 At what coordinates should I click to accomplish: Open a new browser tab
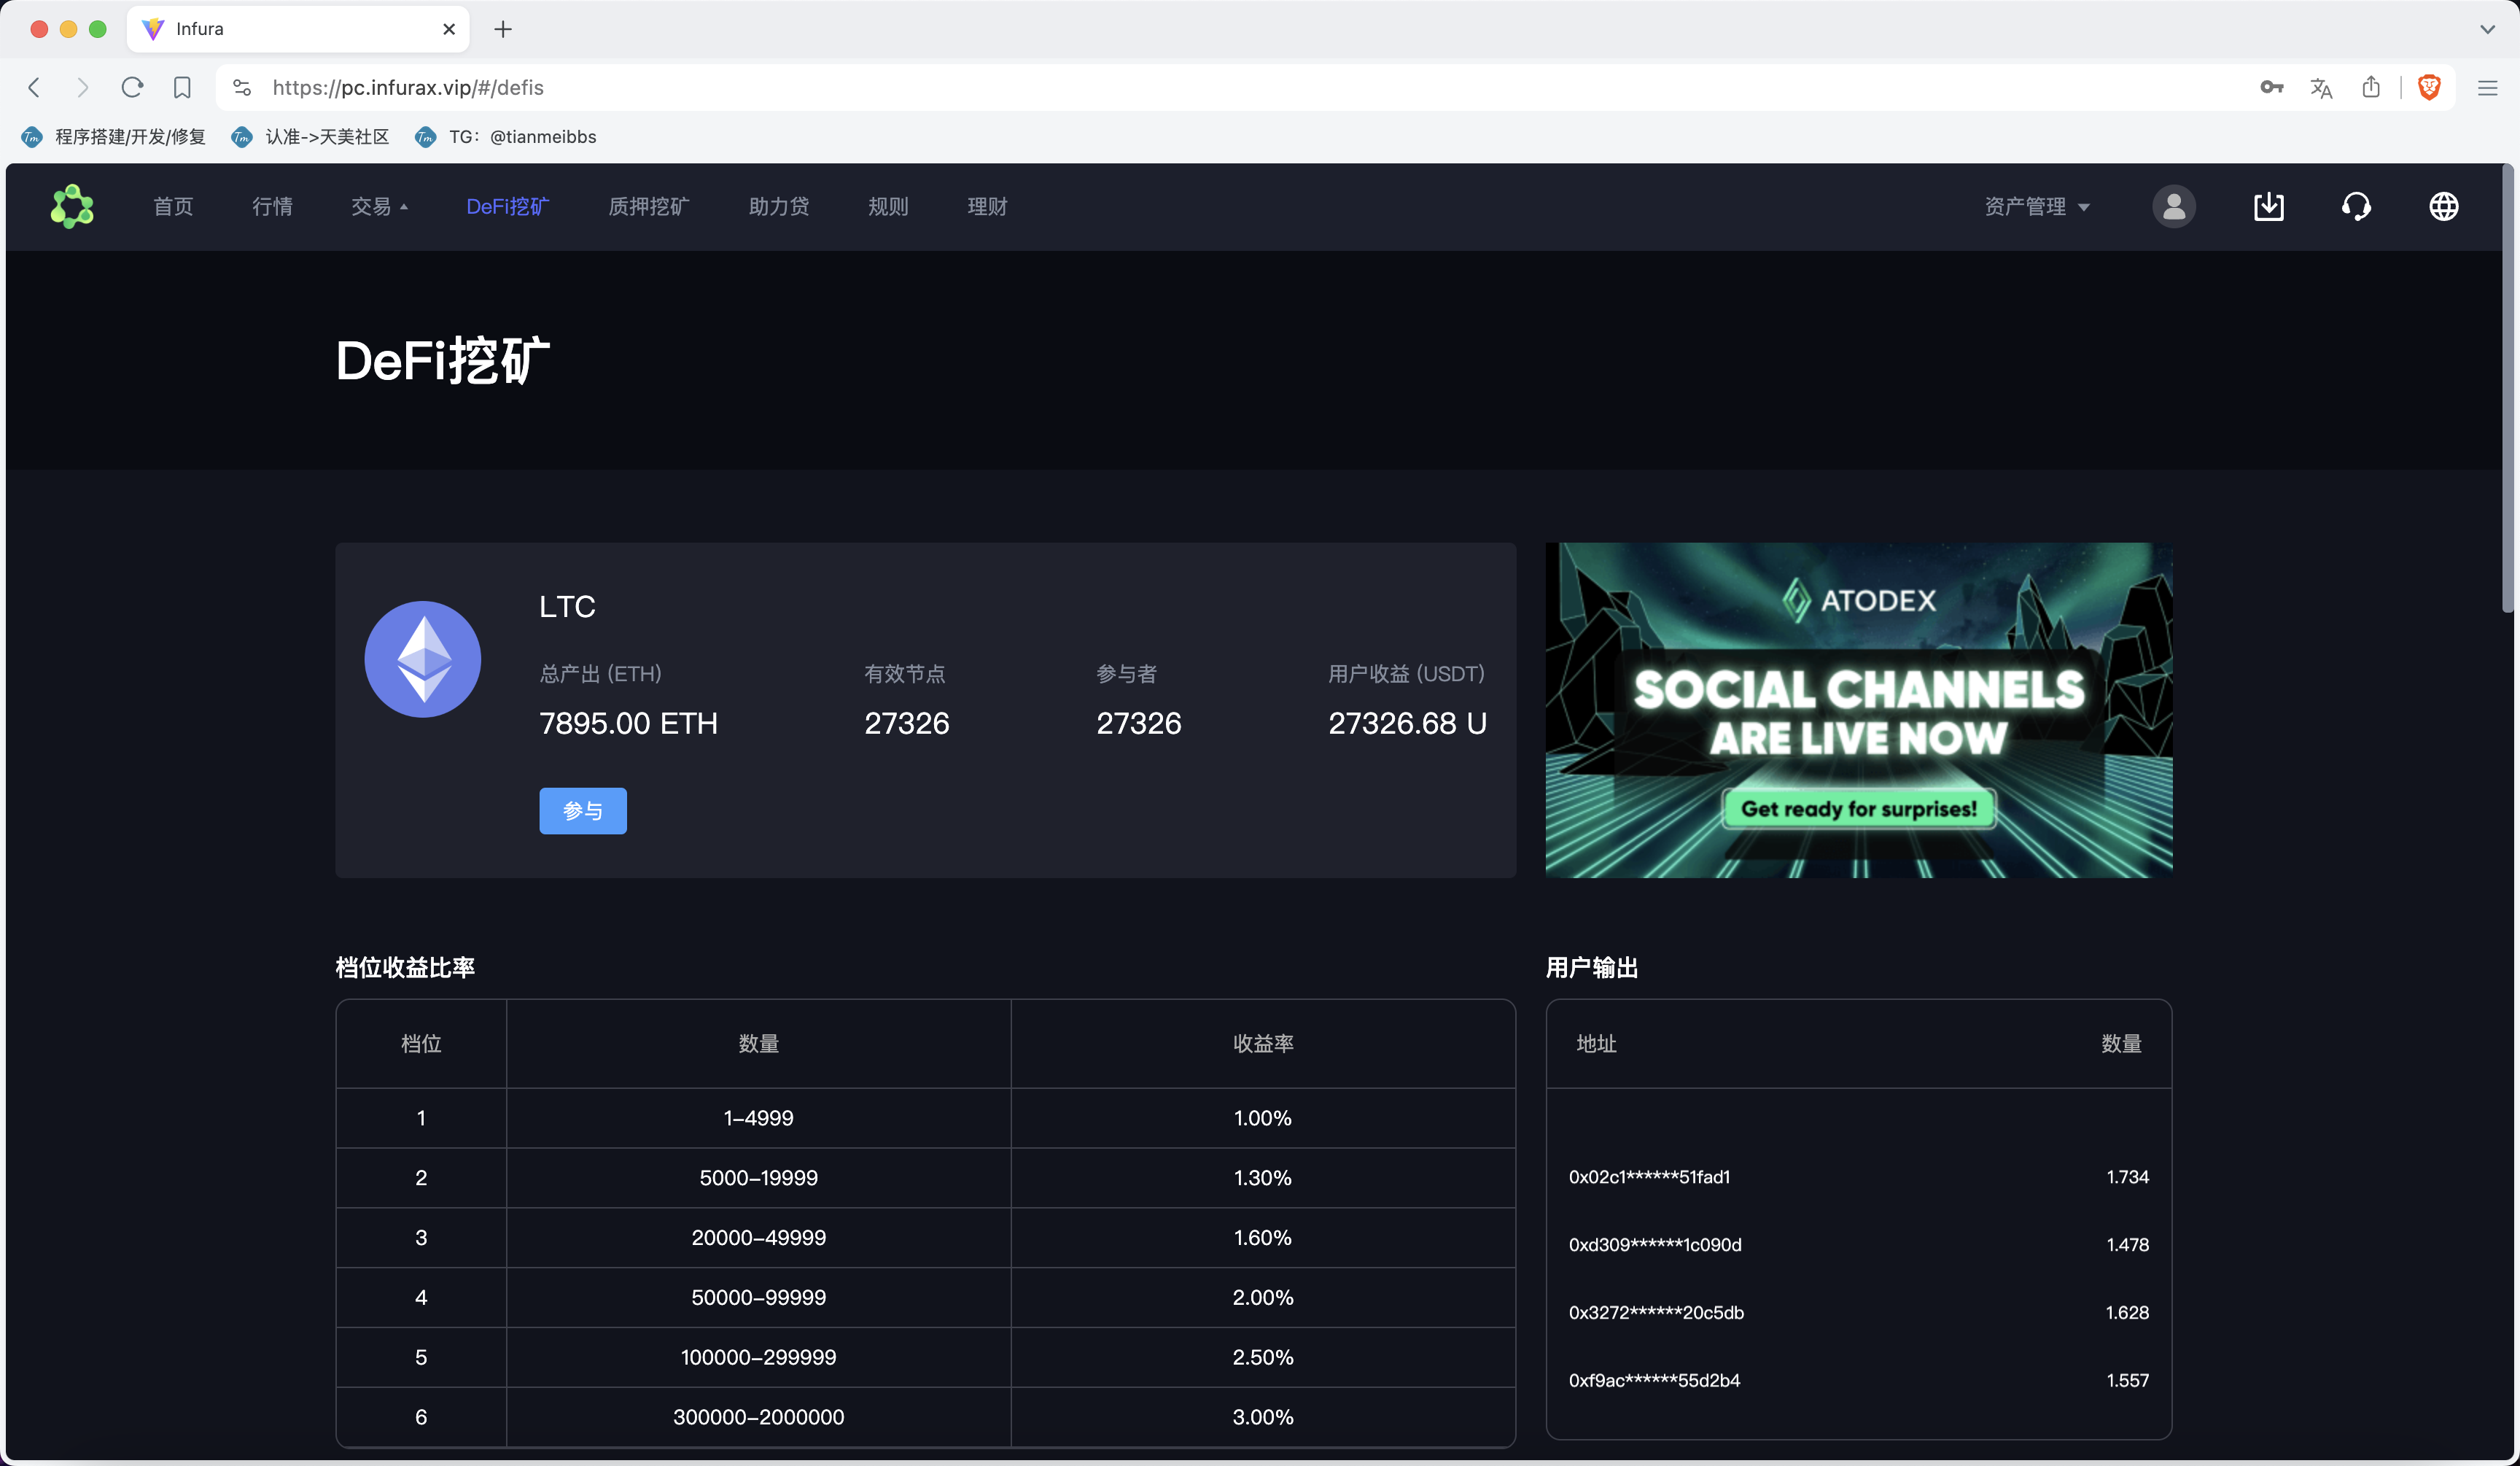(503, 29)
